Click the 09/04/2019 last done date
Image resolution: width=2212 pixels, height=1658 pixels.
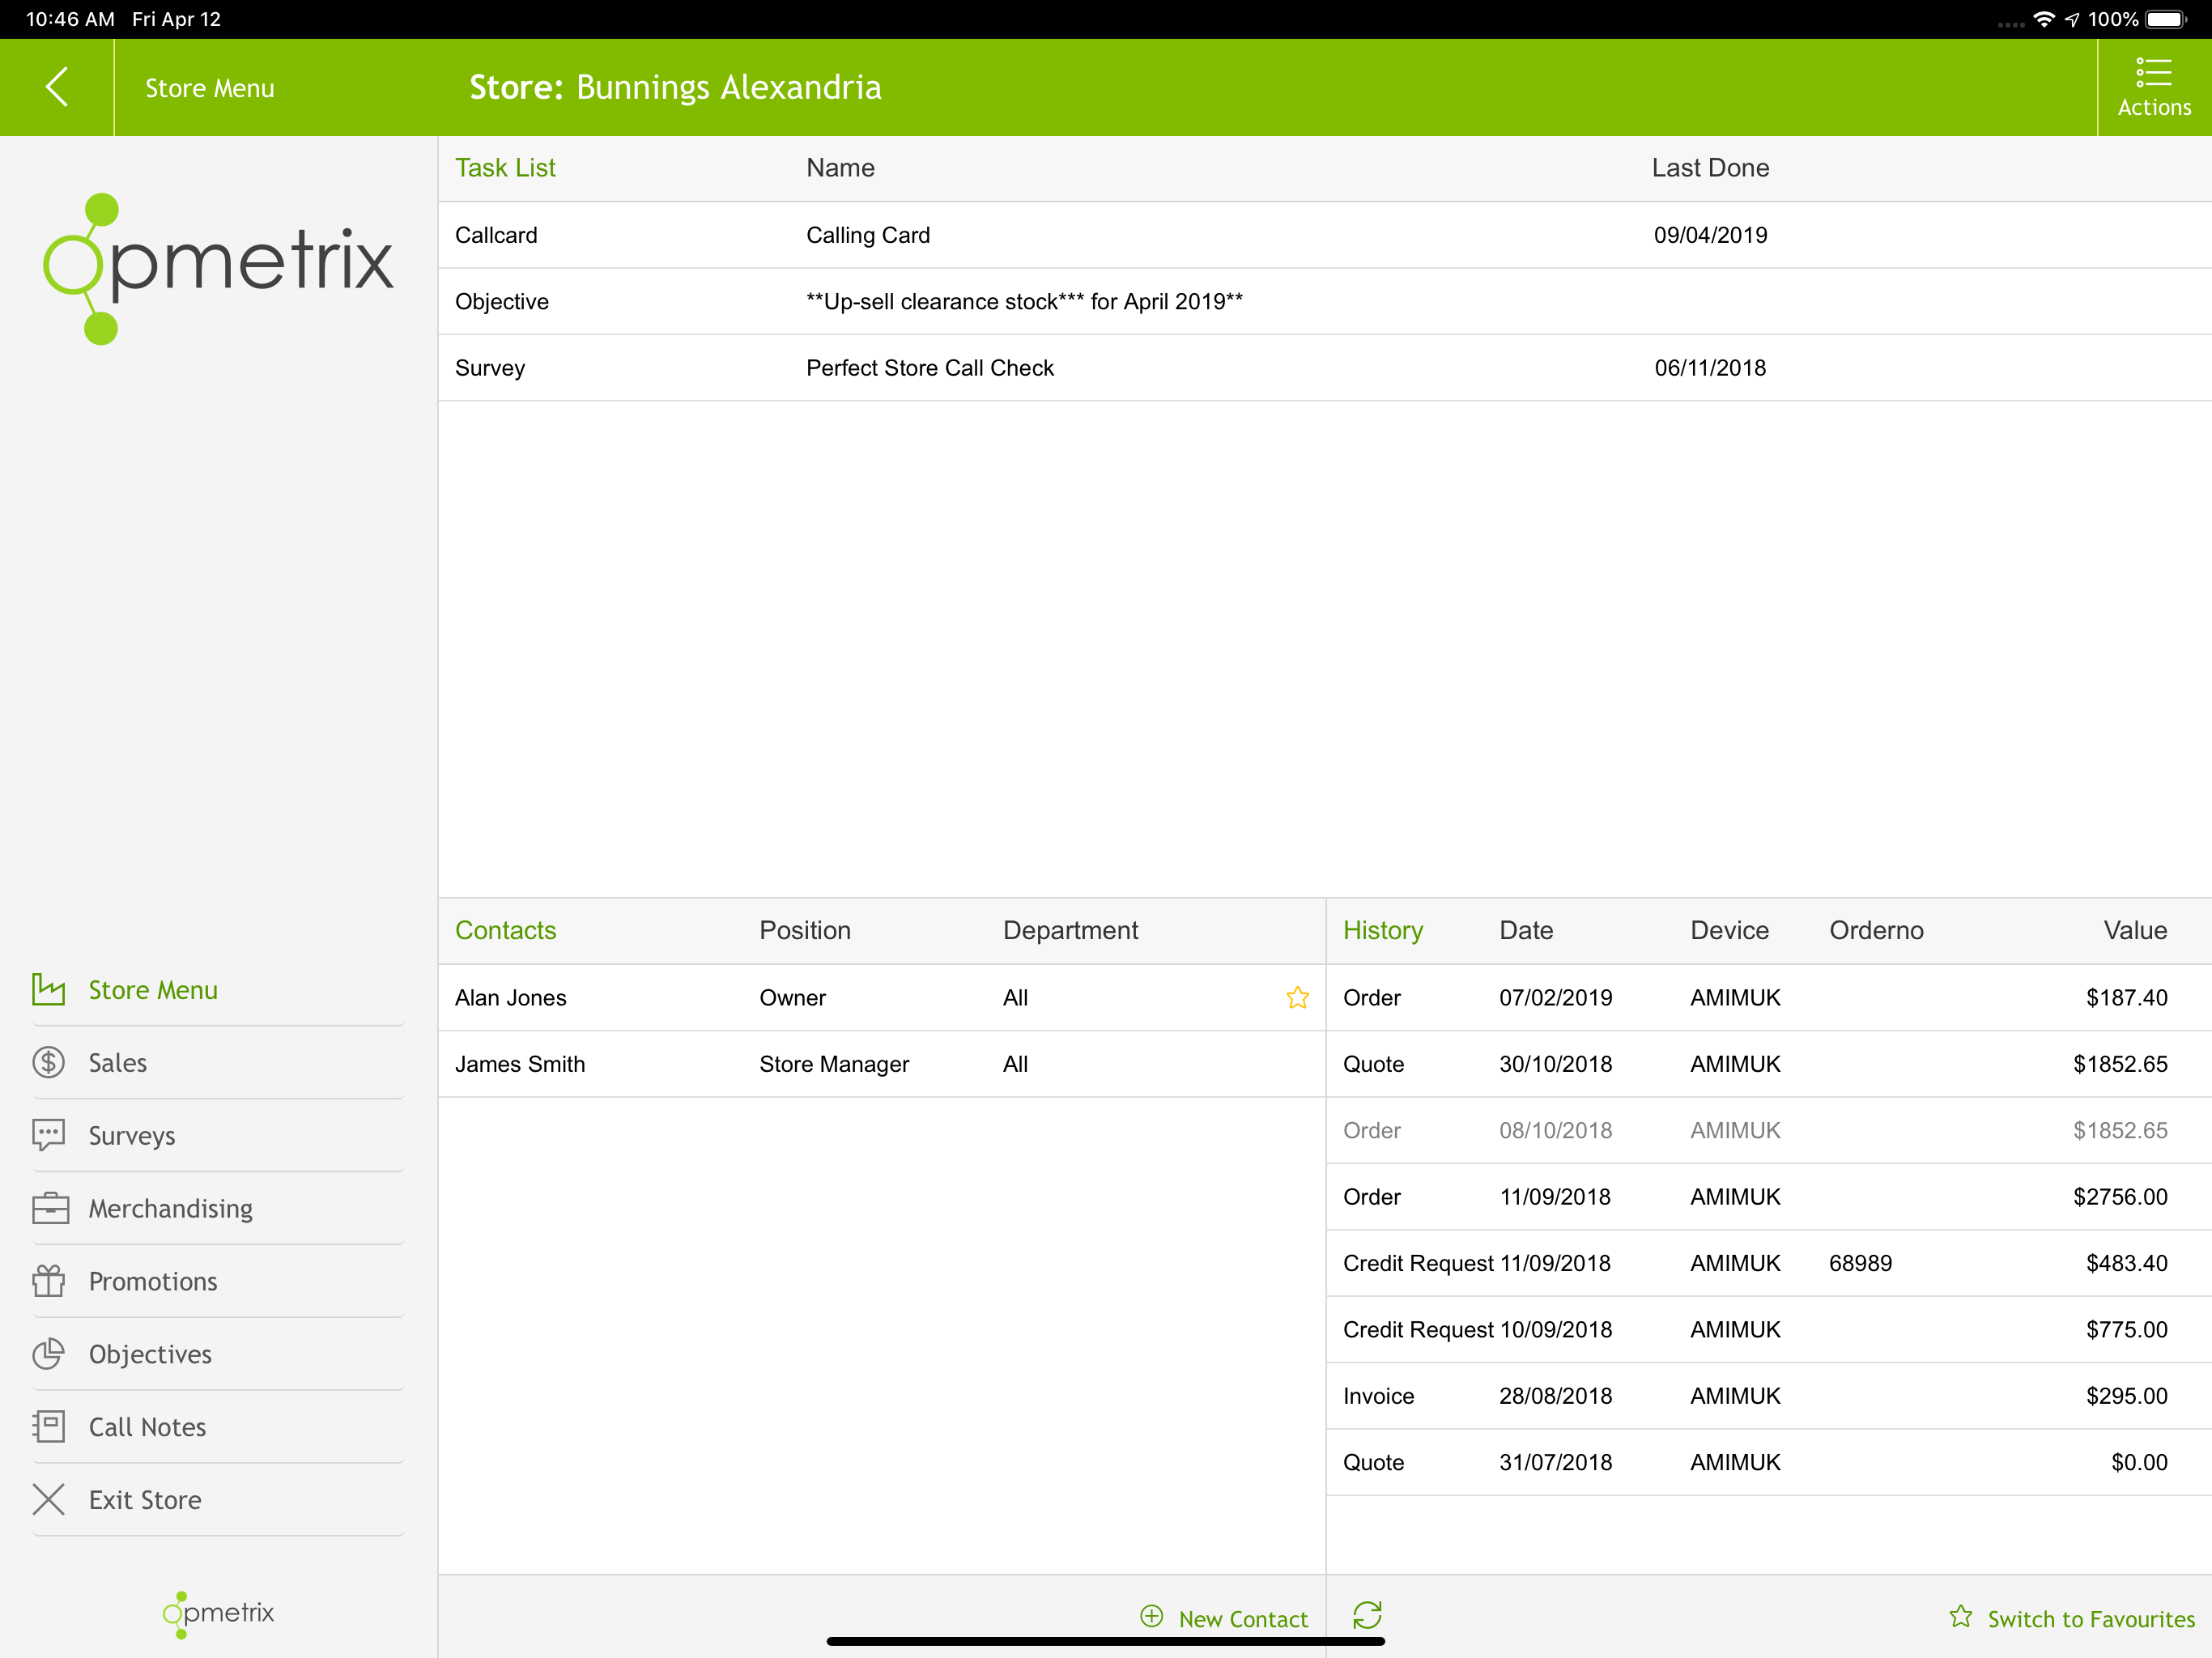[x=1710, y=235]
